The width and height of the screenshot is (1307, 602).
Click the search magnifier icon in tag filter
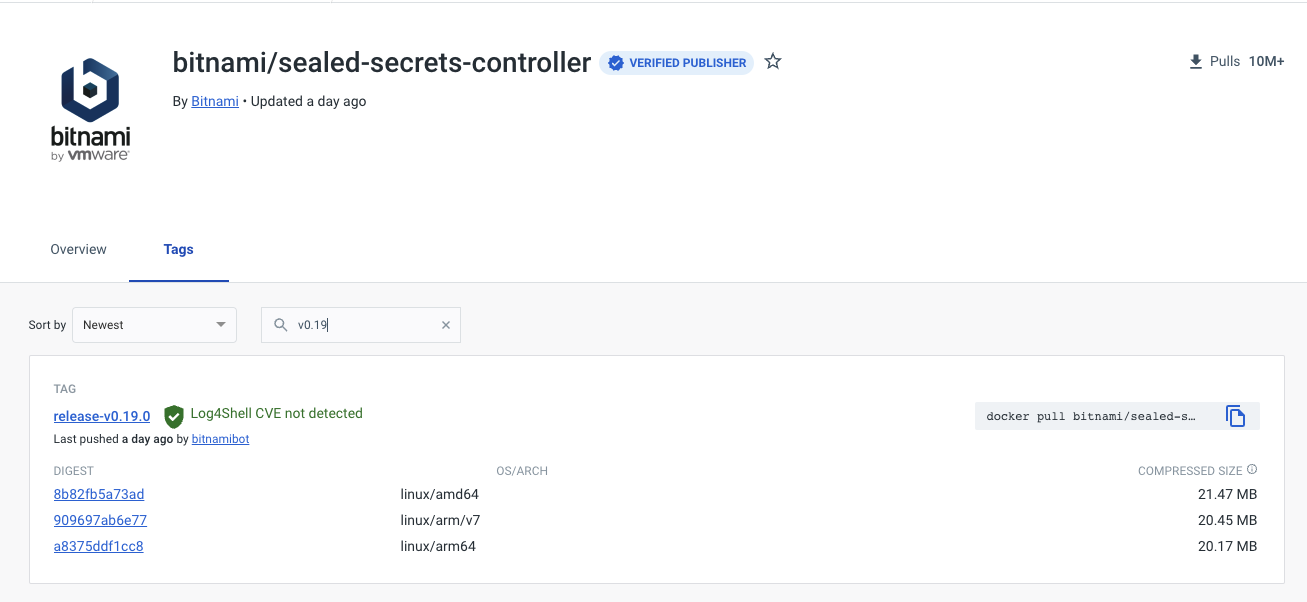pyautogui.click(x=280, y=324)
